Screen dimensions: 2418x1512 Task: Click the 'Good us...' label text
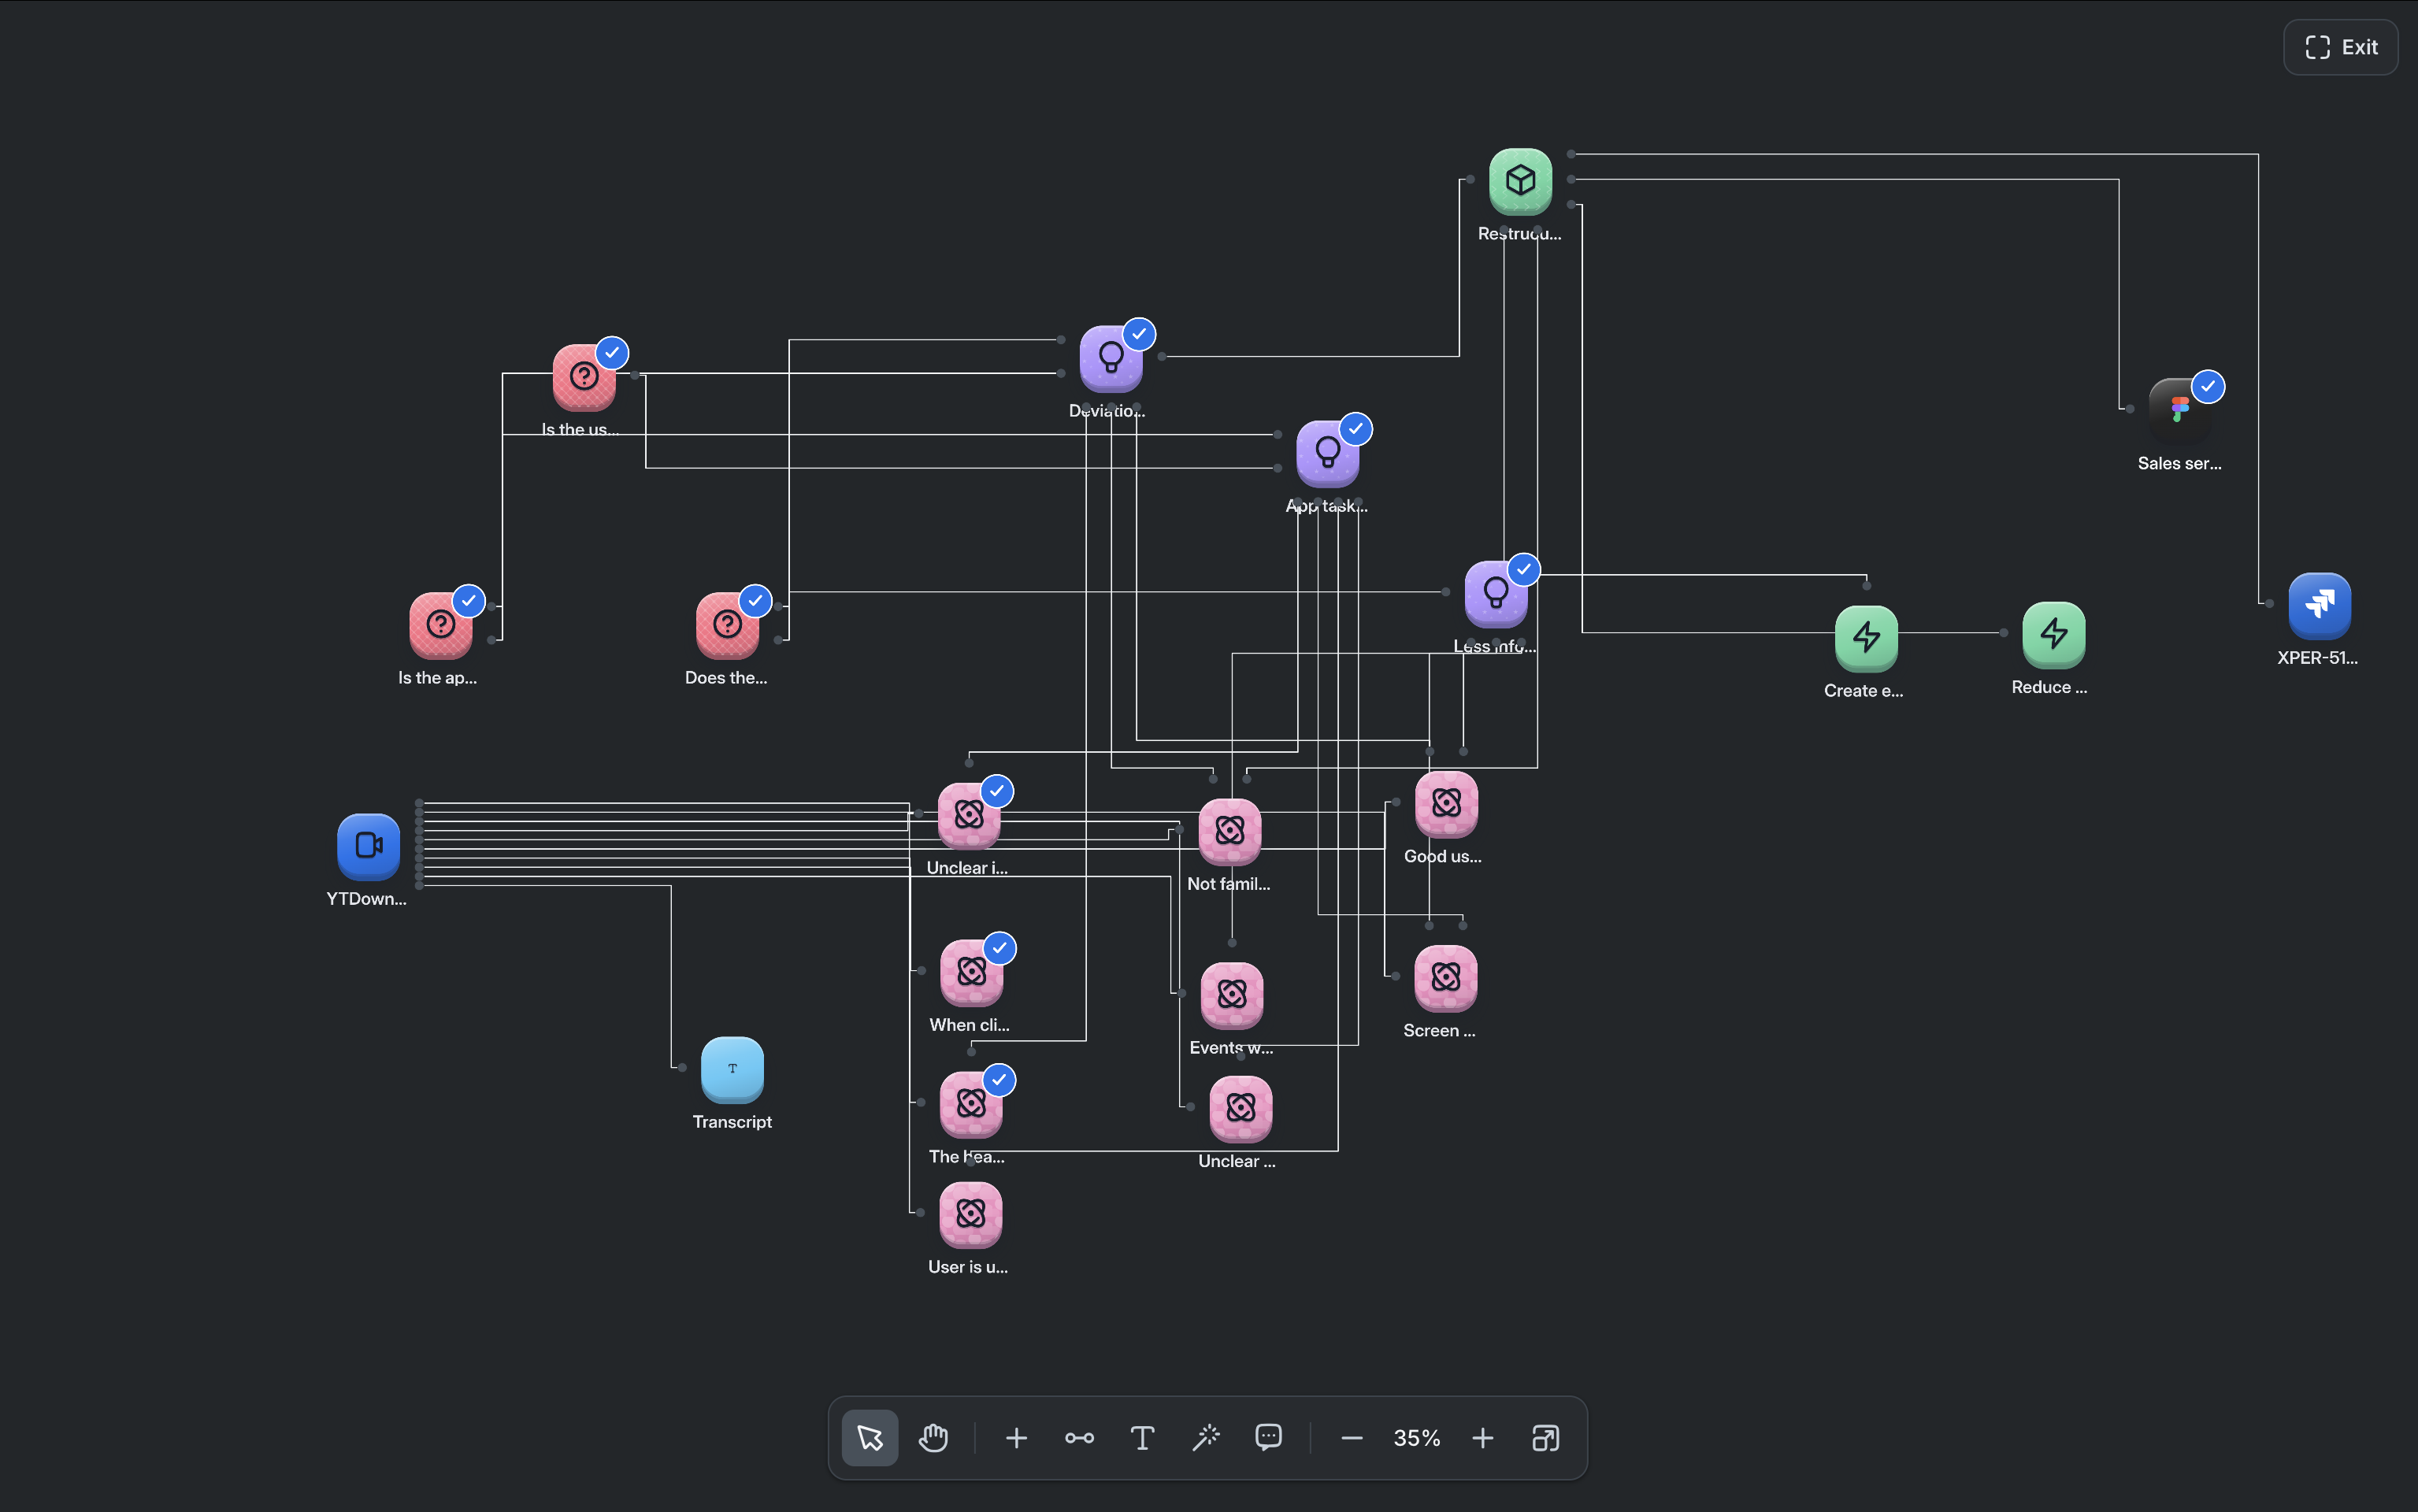pos(1442,857)
